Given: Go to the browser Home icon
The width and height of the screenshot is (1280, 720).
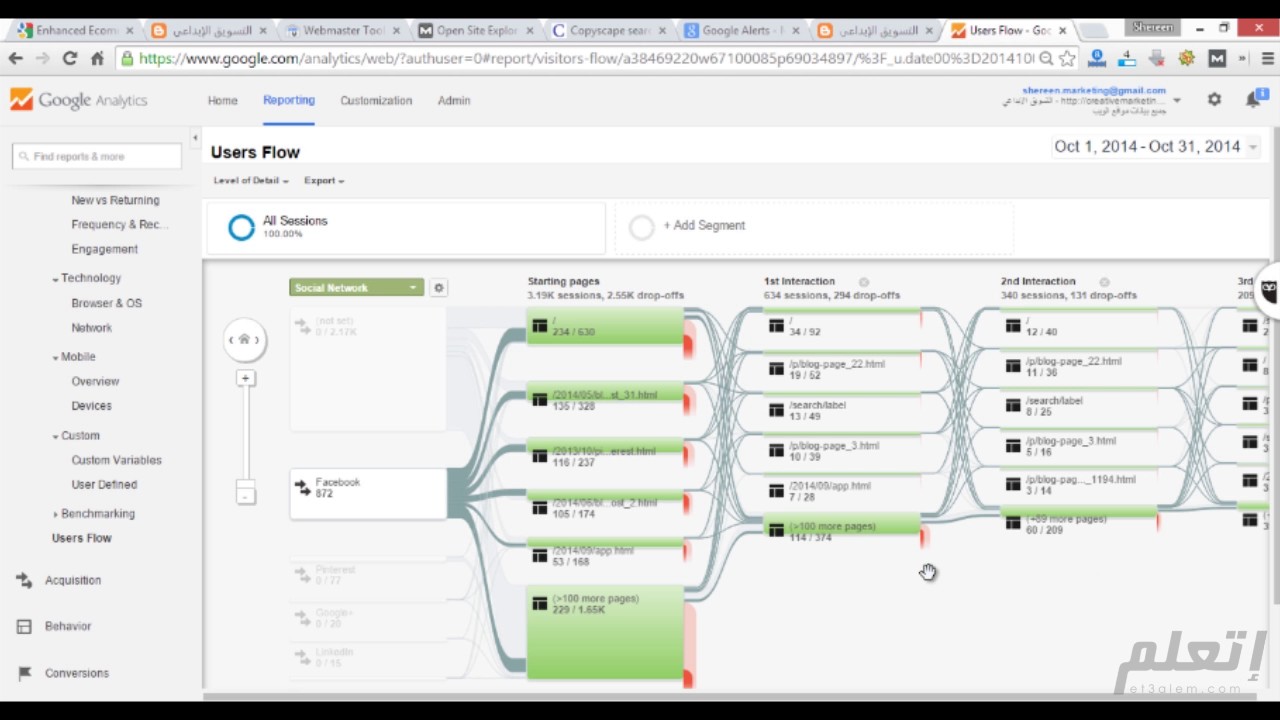Looking at the screenshot, I should [97, 59].
